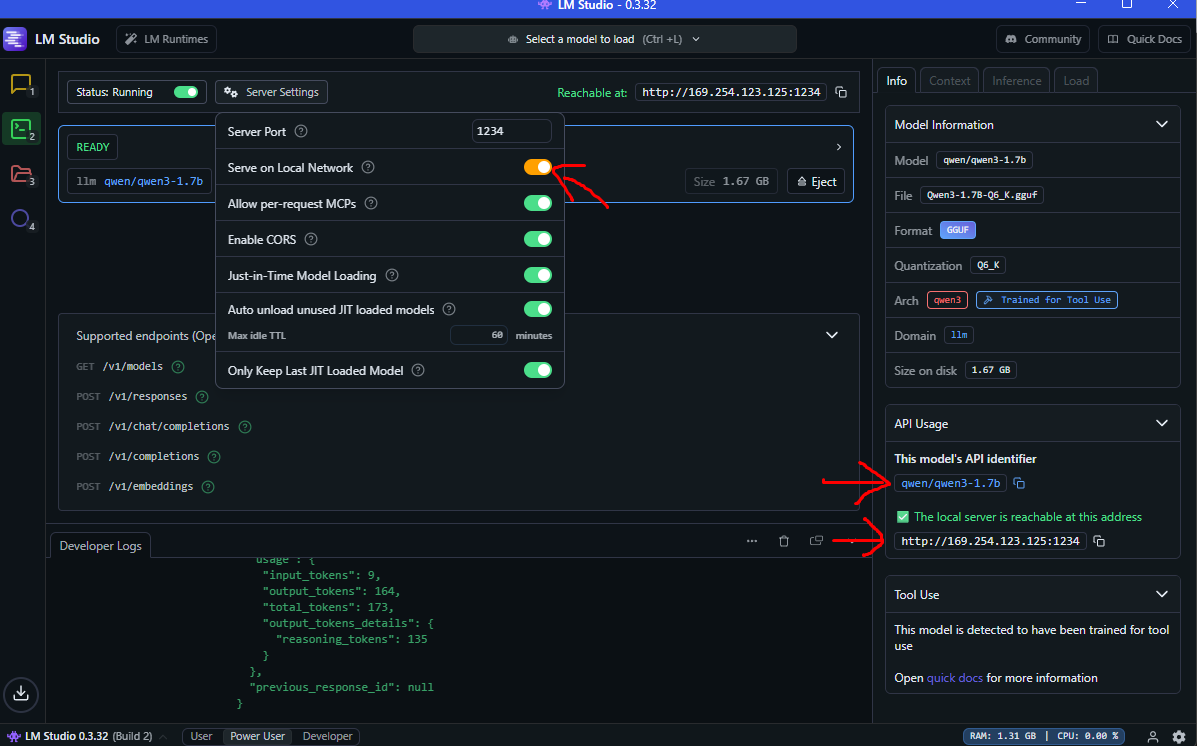
Task: Disable Serve on Local Network
Action: pos(538,167)
